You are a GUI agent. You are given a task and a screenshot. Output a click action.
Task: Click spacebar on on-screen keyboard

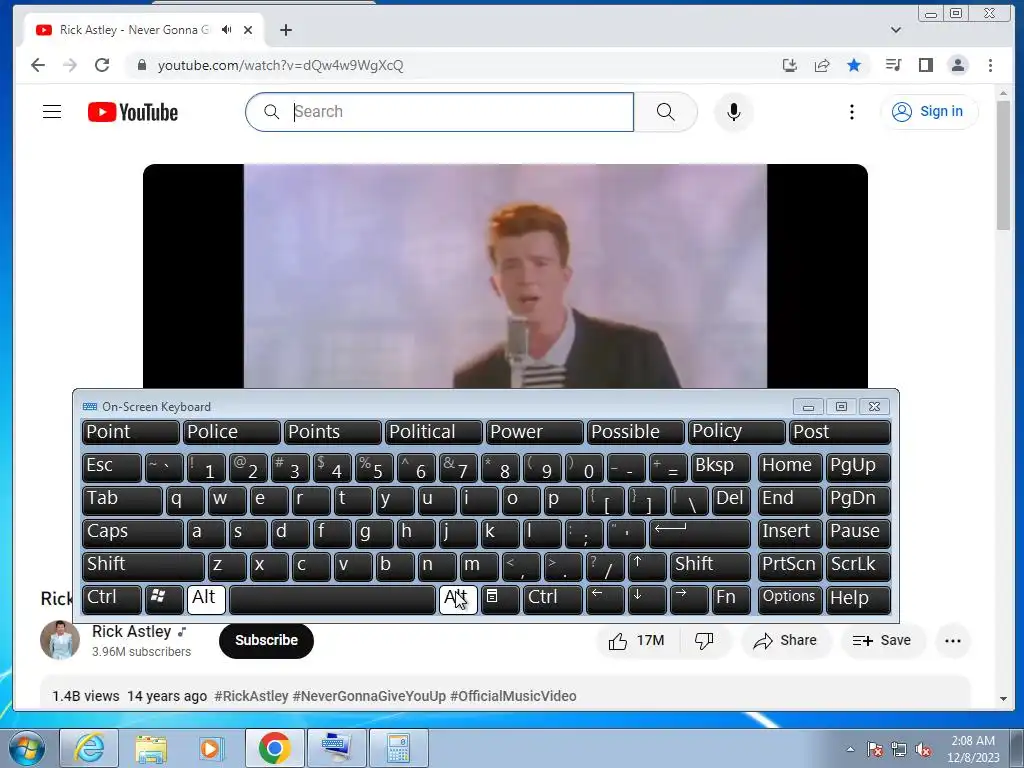pyautogui.click(x=332, y=599)
